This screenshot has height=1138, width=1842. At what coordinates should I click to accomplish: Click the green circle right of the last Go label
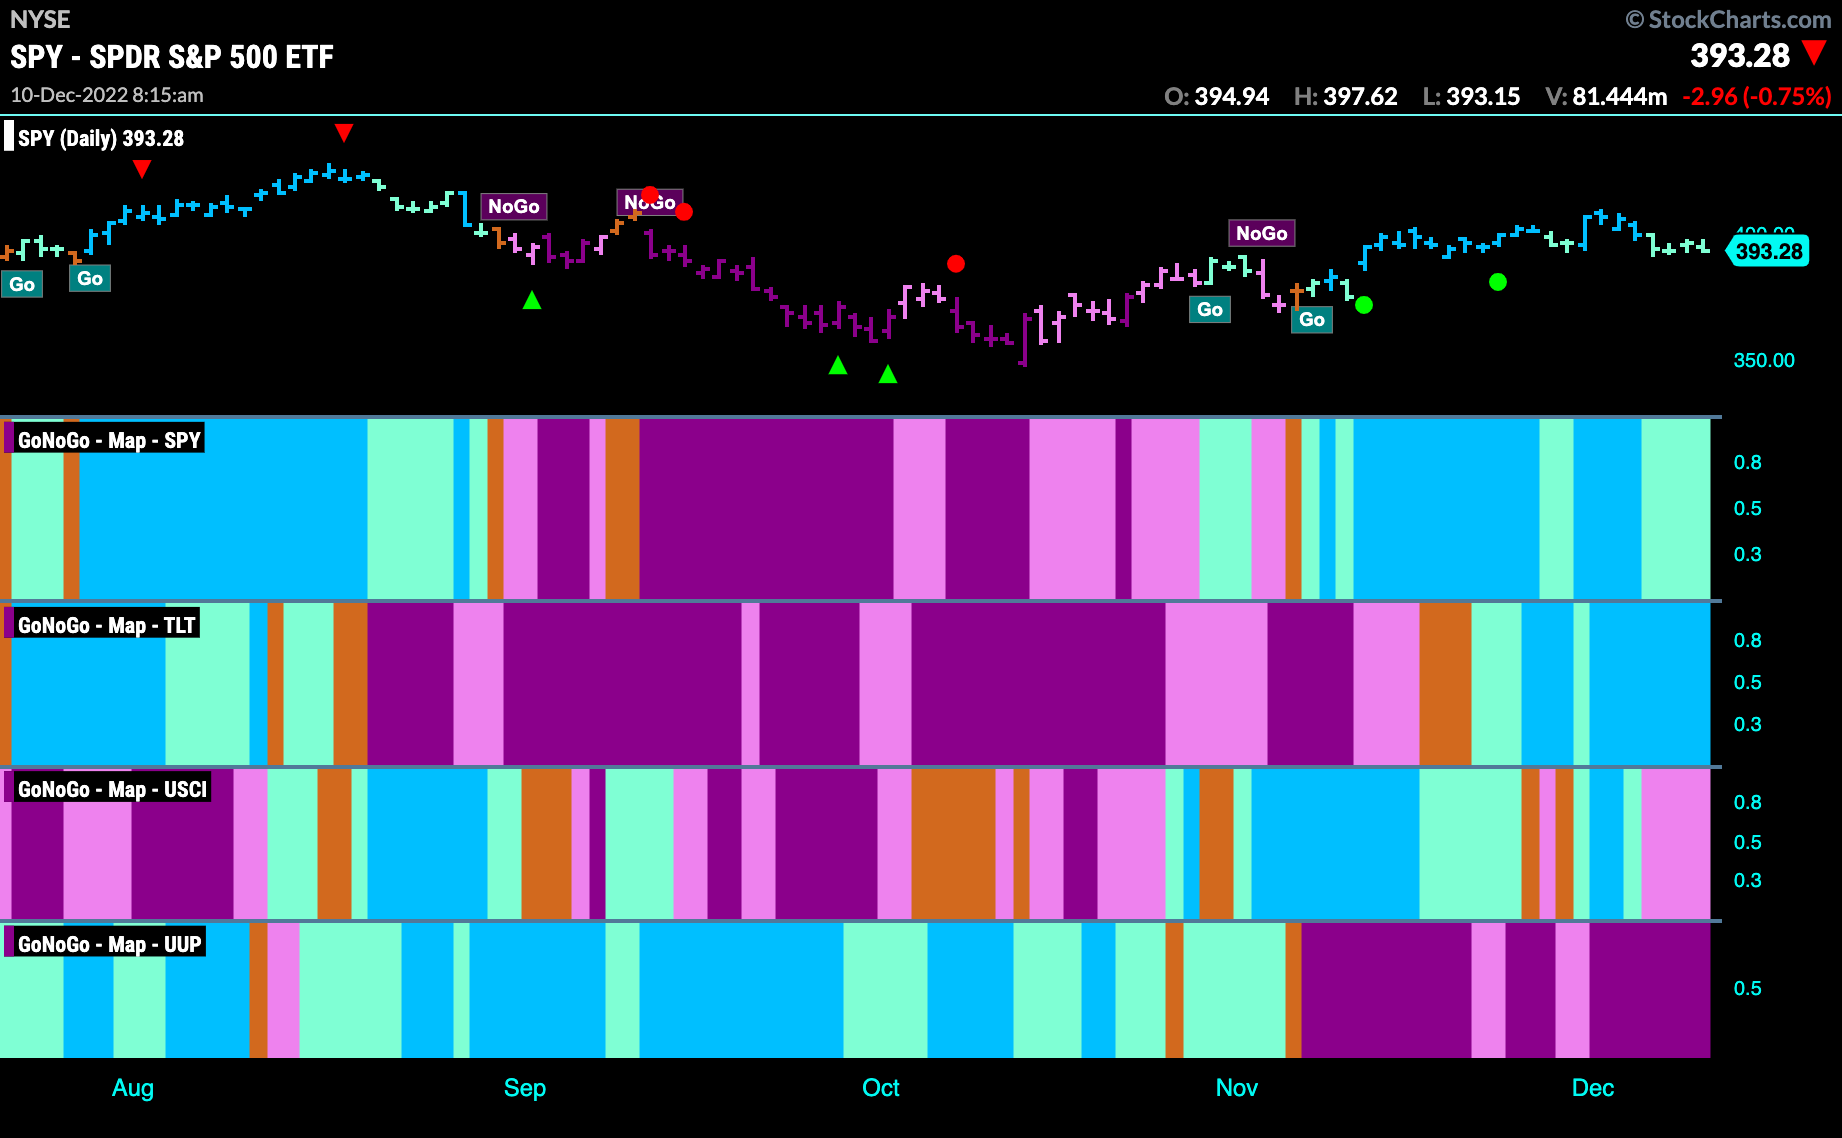click(x=1364, y=305)
